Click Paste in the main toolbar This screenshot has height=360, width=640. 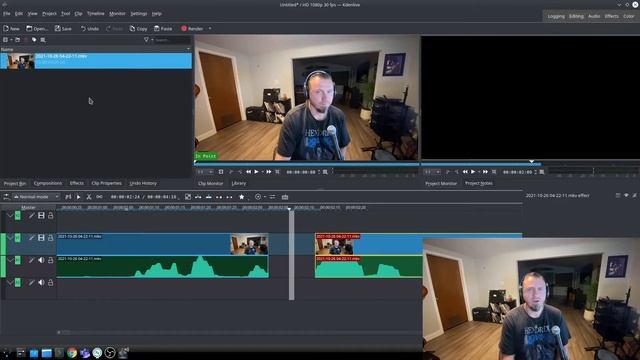[x=163, y=29]
